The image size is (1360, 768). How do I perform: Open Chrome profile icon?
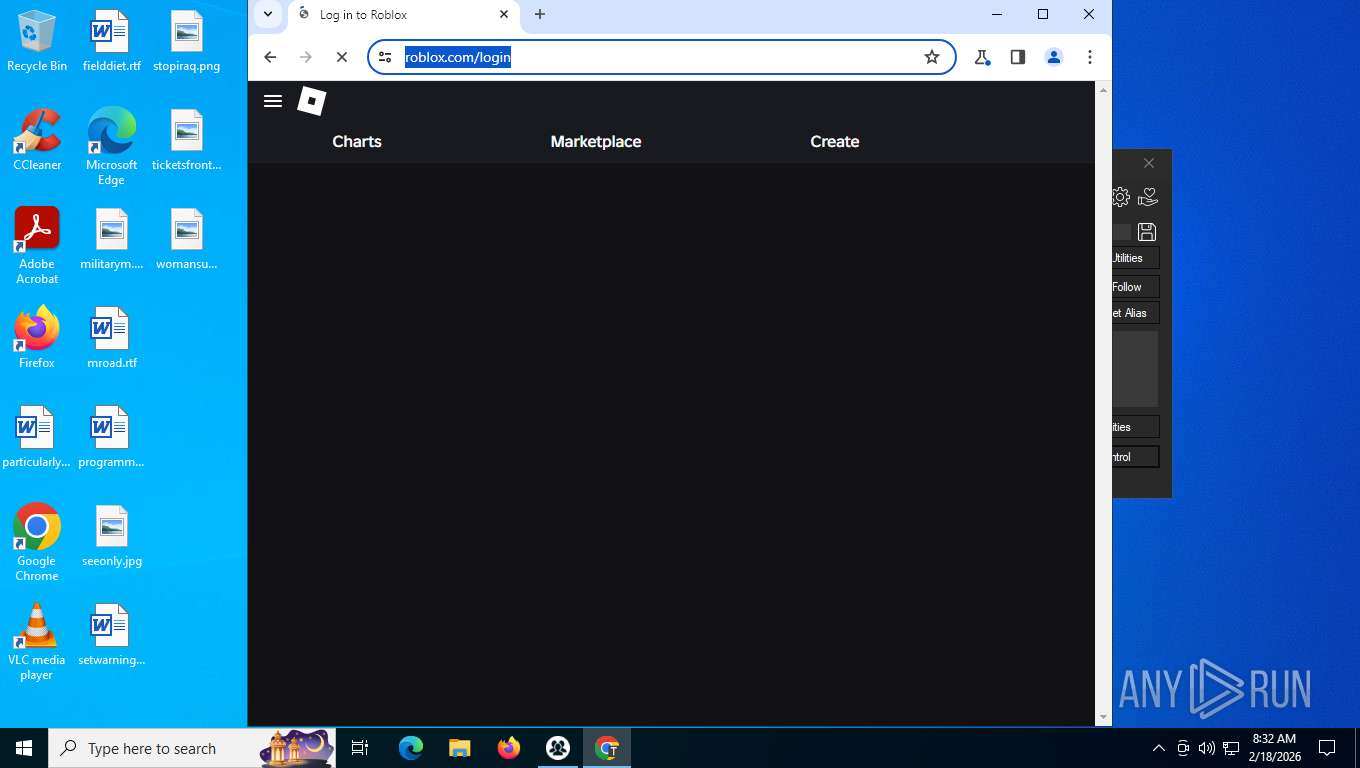click(1054, 57)
